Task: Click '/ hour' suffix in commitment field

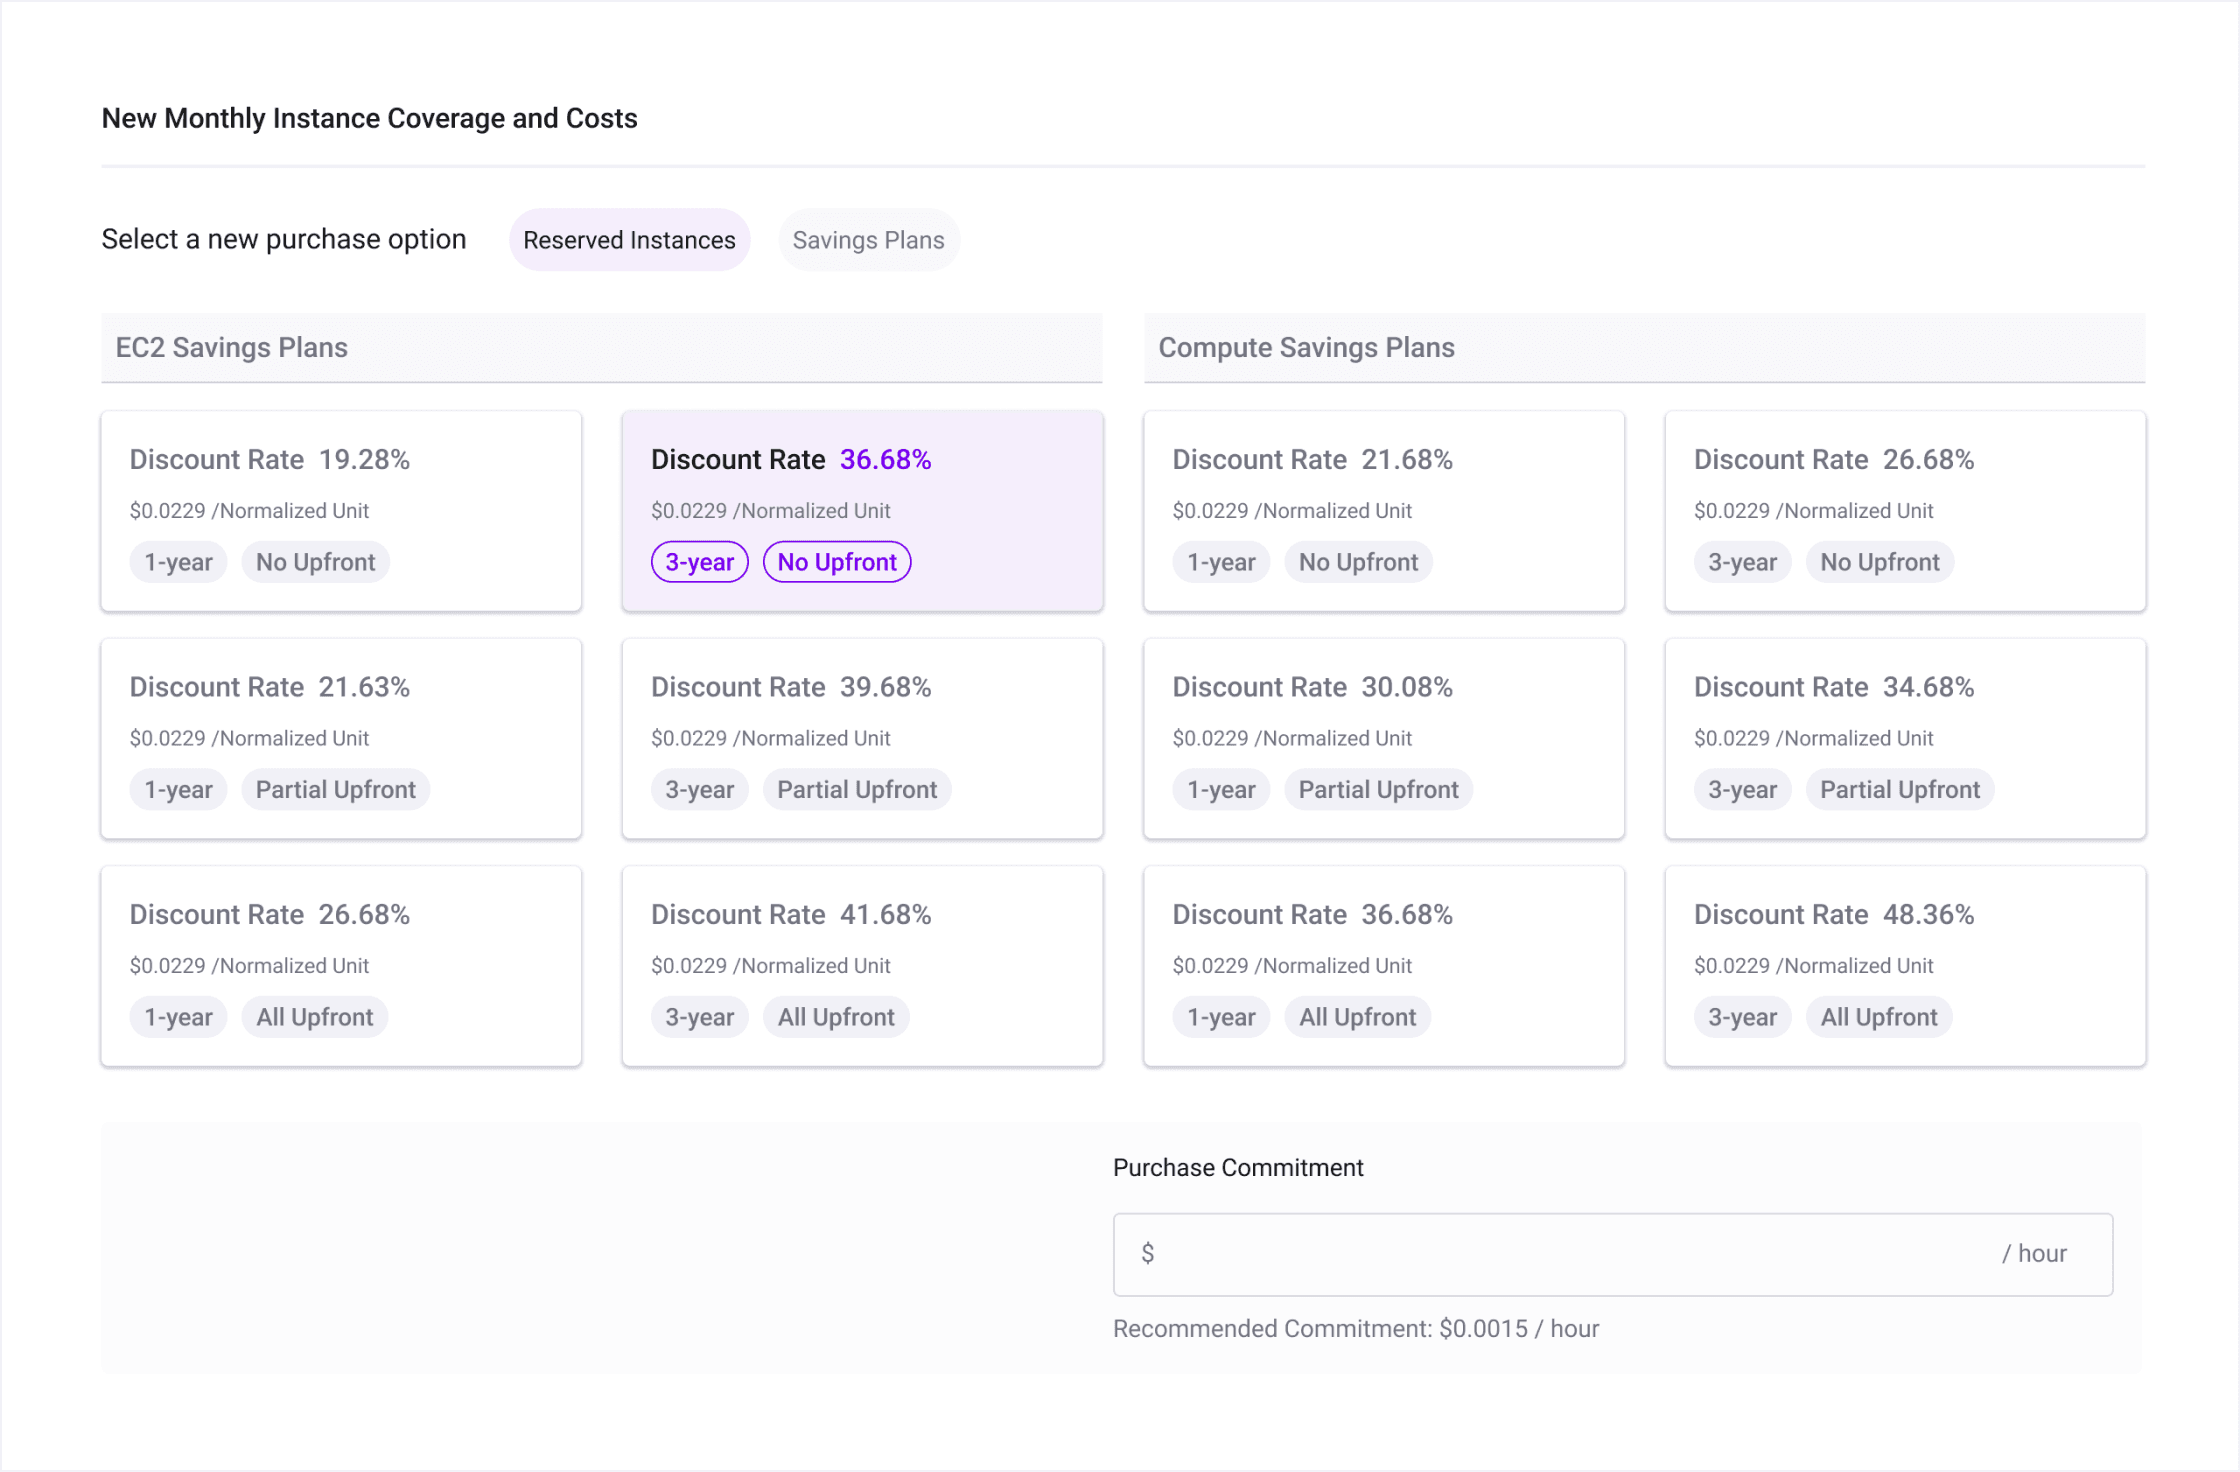Action: tap(2034, 1254)
